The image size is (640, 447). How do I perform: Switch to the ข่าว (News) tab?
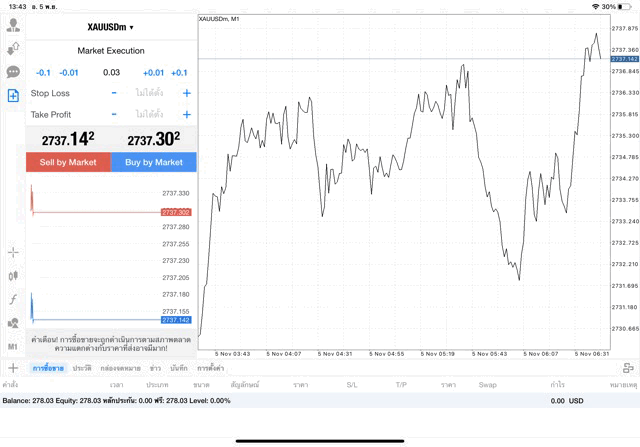pyautogui.click(x=156, y=368)
